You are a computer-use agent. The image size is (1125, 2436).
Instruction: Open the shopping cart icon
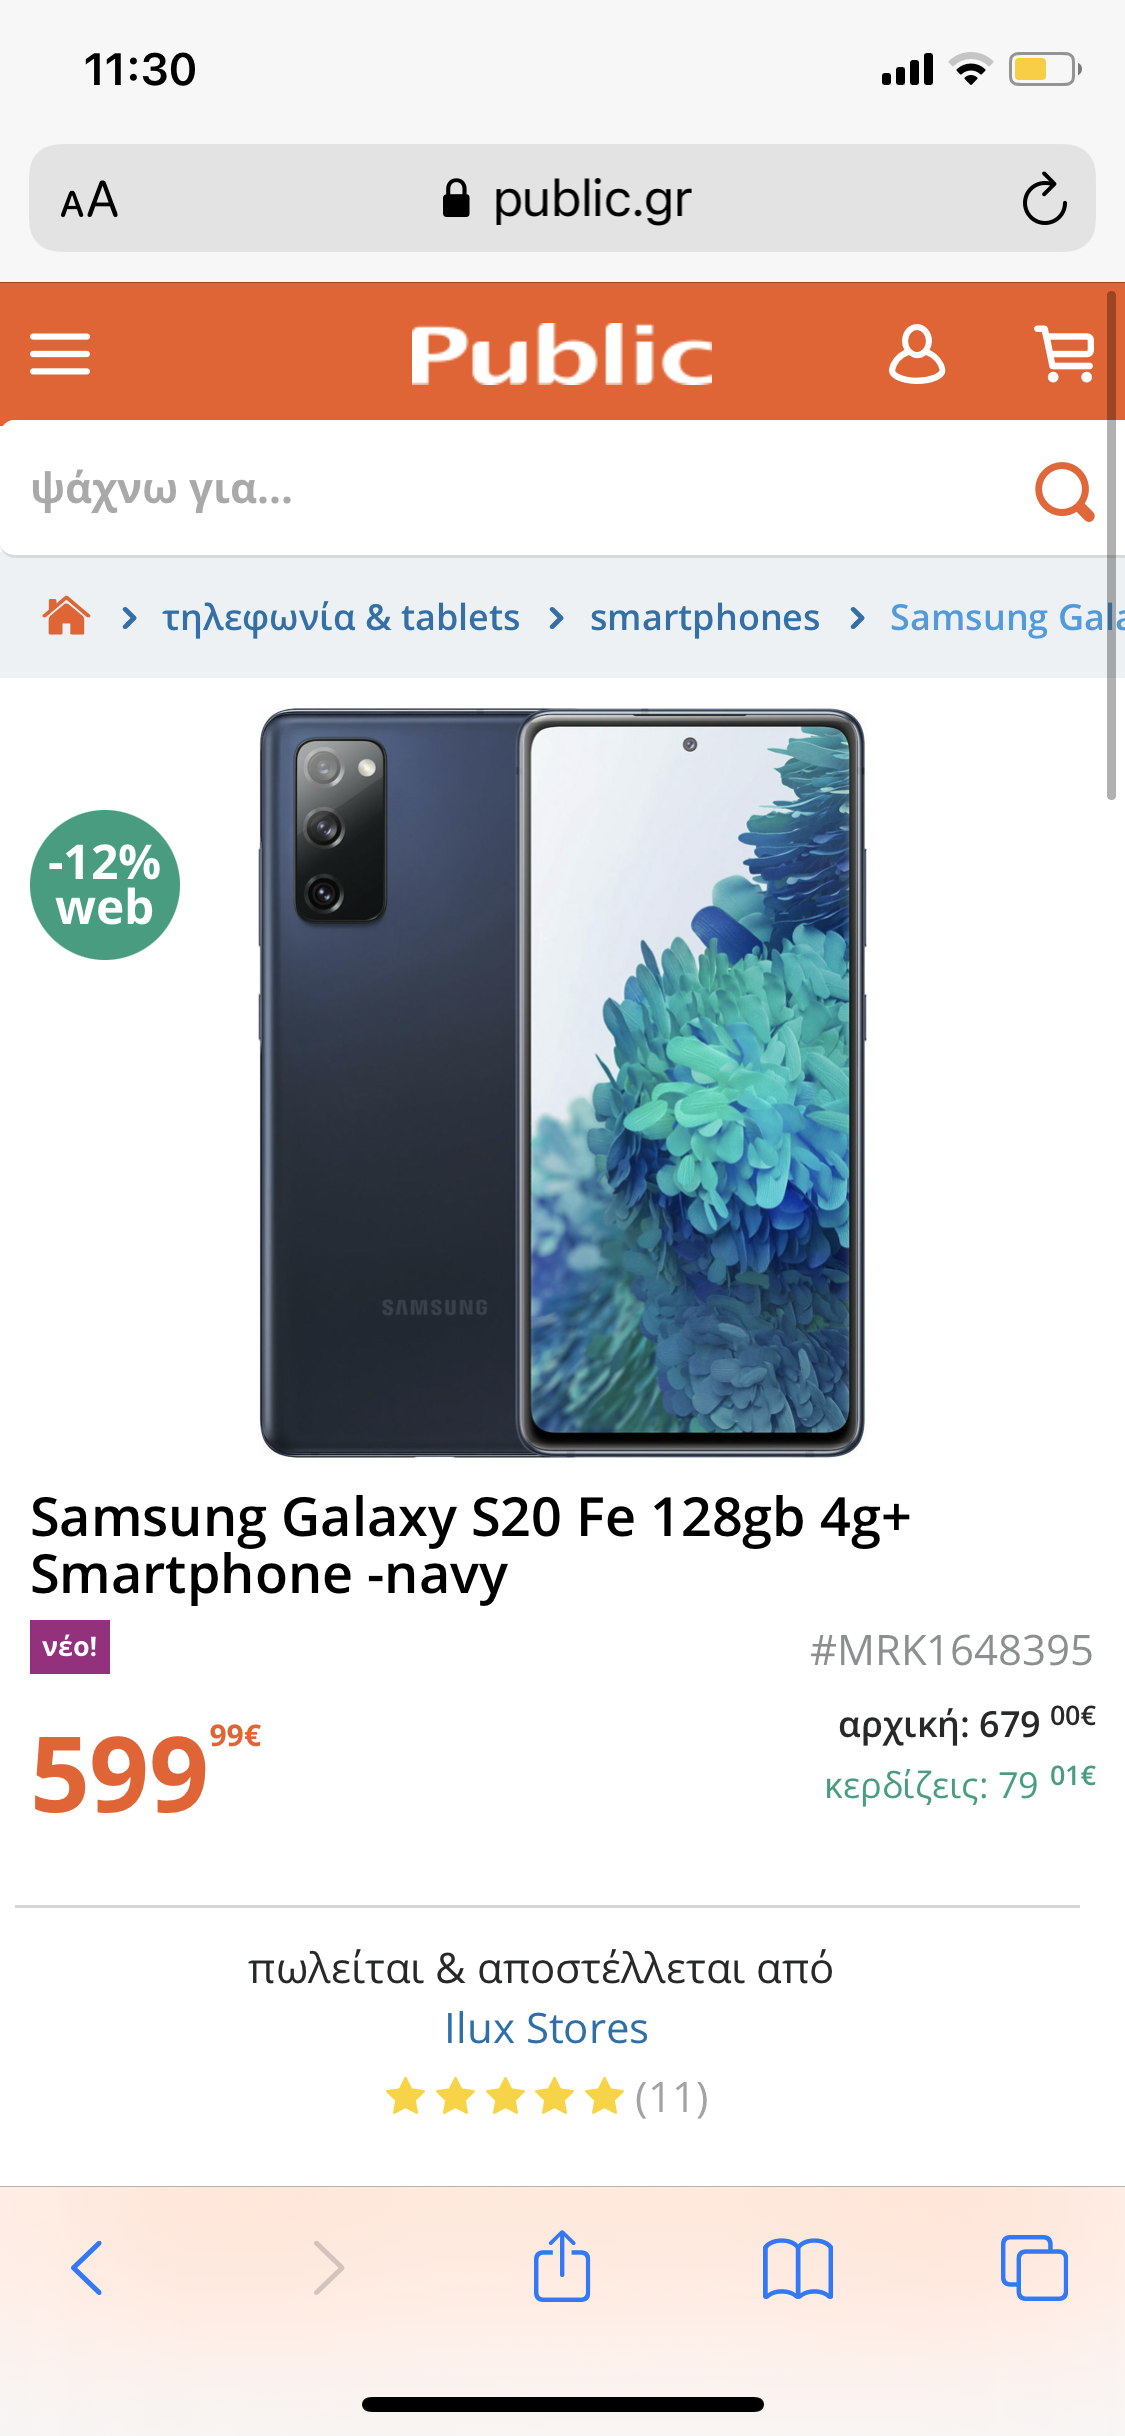coord(1065,354)
